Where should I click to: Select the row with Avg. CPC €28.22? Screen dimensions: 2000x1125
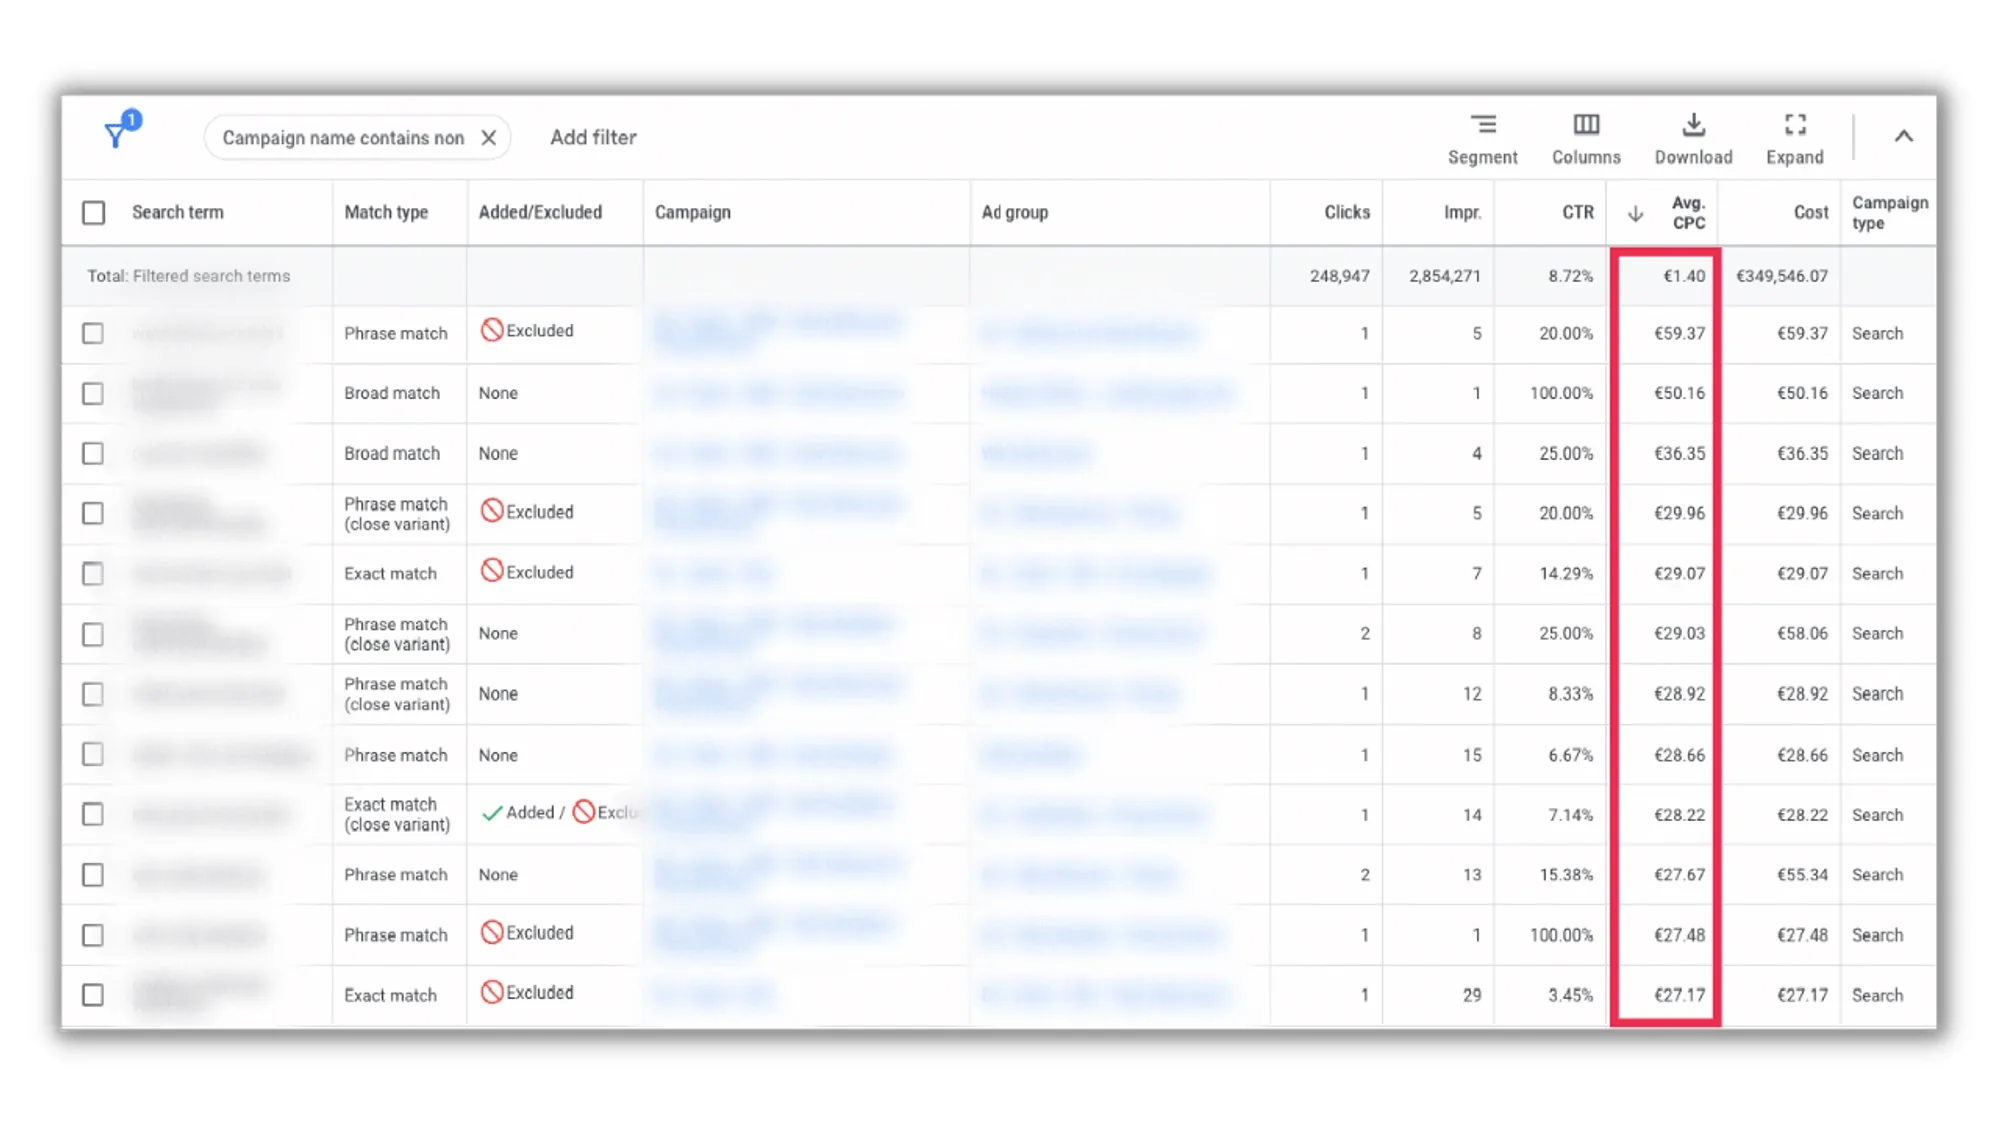coord(93,814)
